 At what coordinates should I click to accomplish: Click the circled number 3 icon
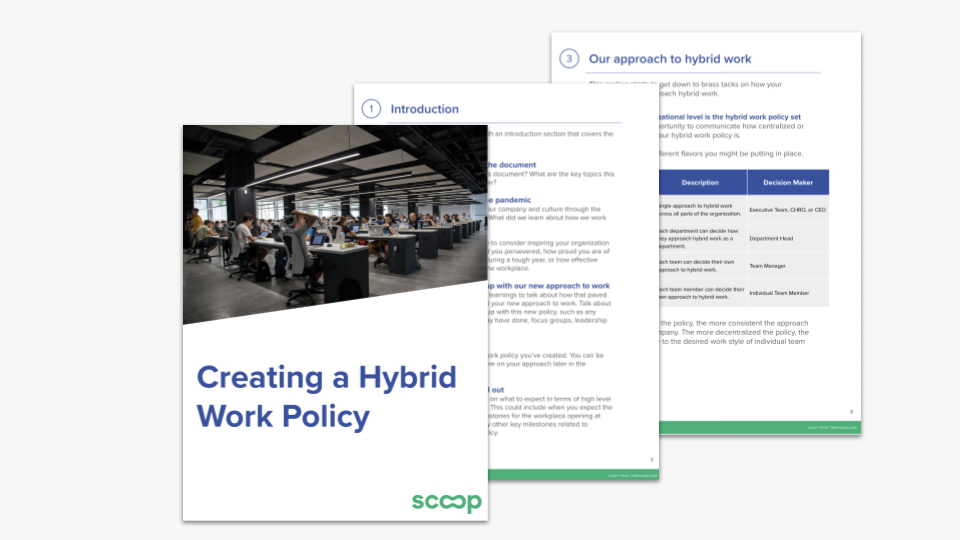coord(569,59)
